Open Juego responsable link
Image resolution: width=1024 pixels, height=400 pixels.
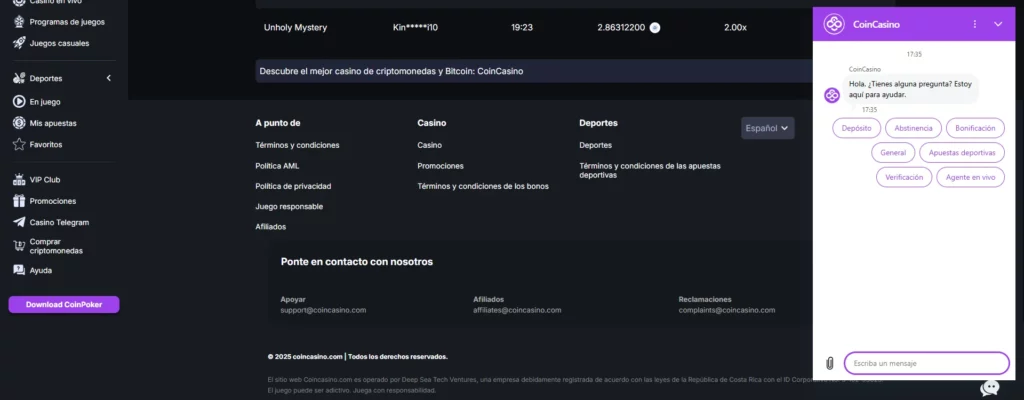pyautogui.click(x=289, y=207)
